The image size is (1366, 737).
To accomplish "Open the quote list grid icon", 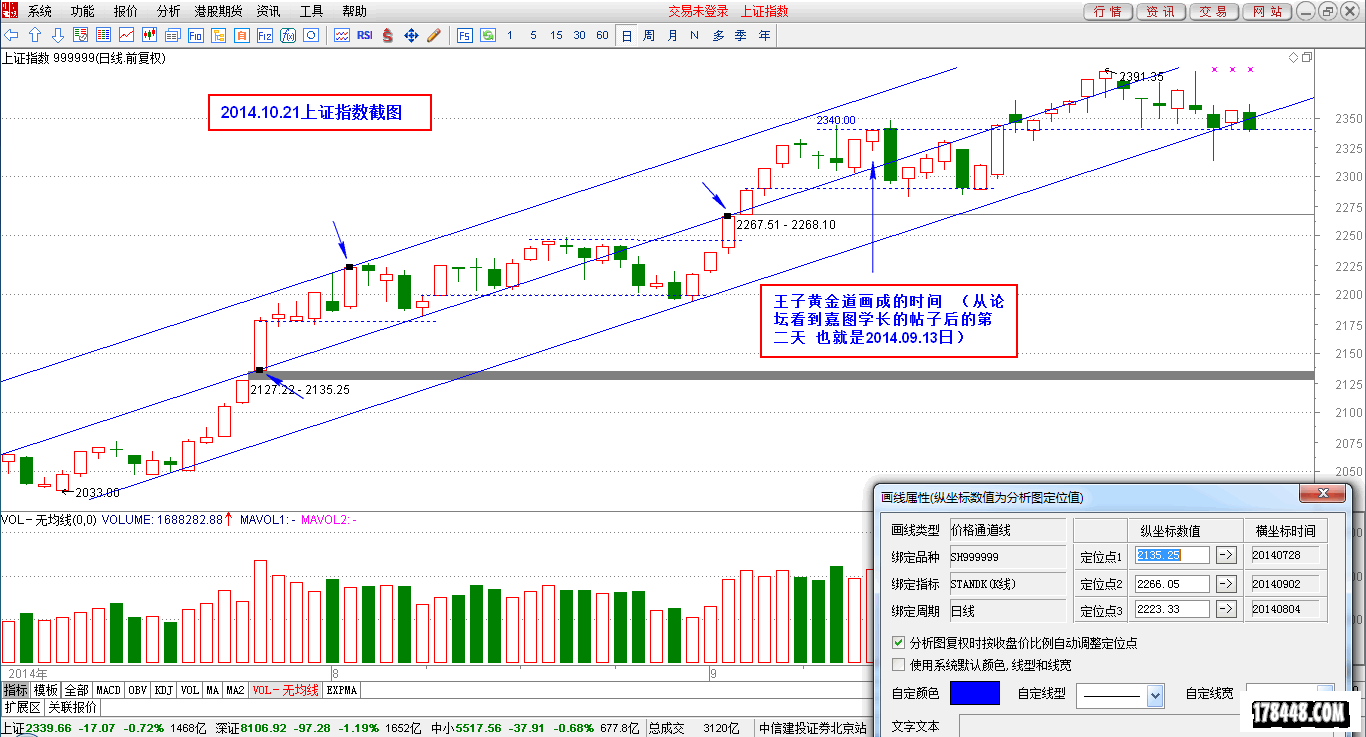I will 103,35.
